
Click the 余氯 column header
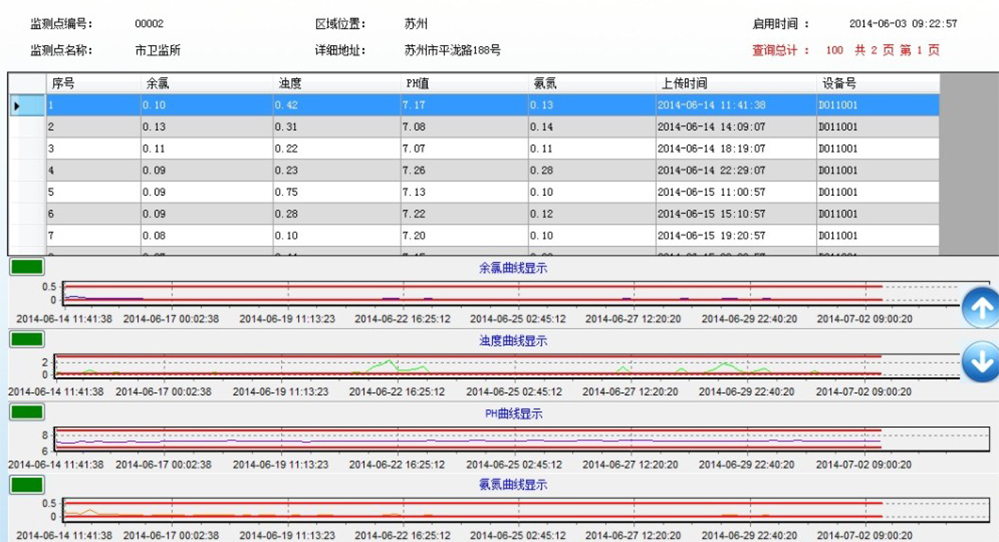coord(206,84)
